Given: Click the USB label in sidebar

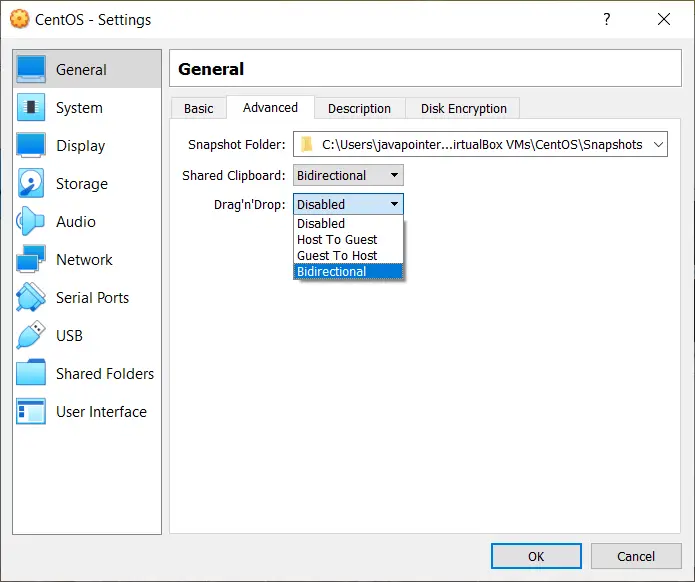Looking at the screenshot, I should pyautogui.click(x=70, y=336).
